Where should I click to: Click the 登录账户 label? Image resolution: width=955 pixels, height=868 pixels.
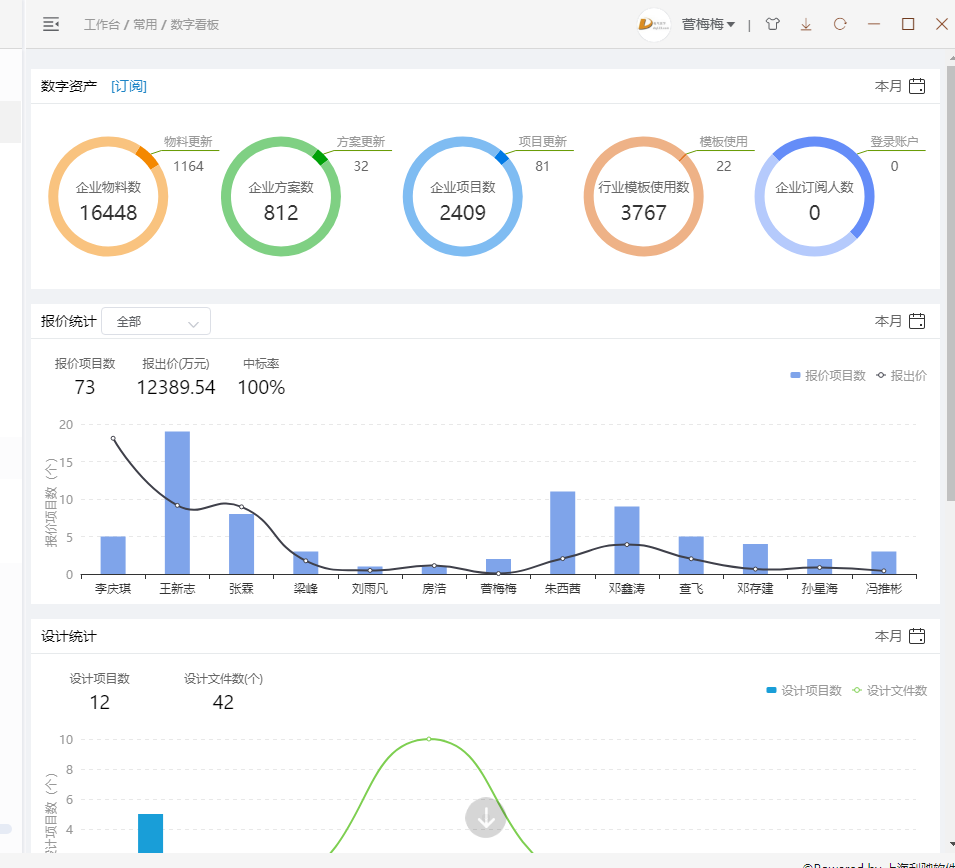click(x=894, y=142)
